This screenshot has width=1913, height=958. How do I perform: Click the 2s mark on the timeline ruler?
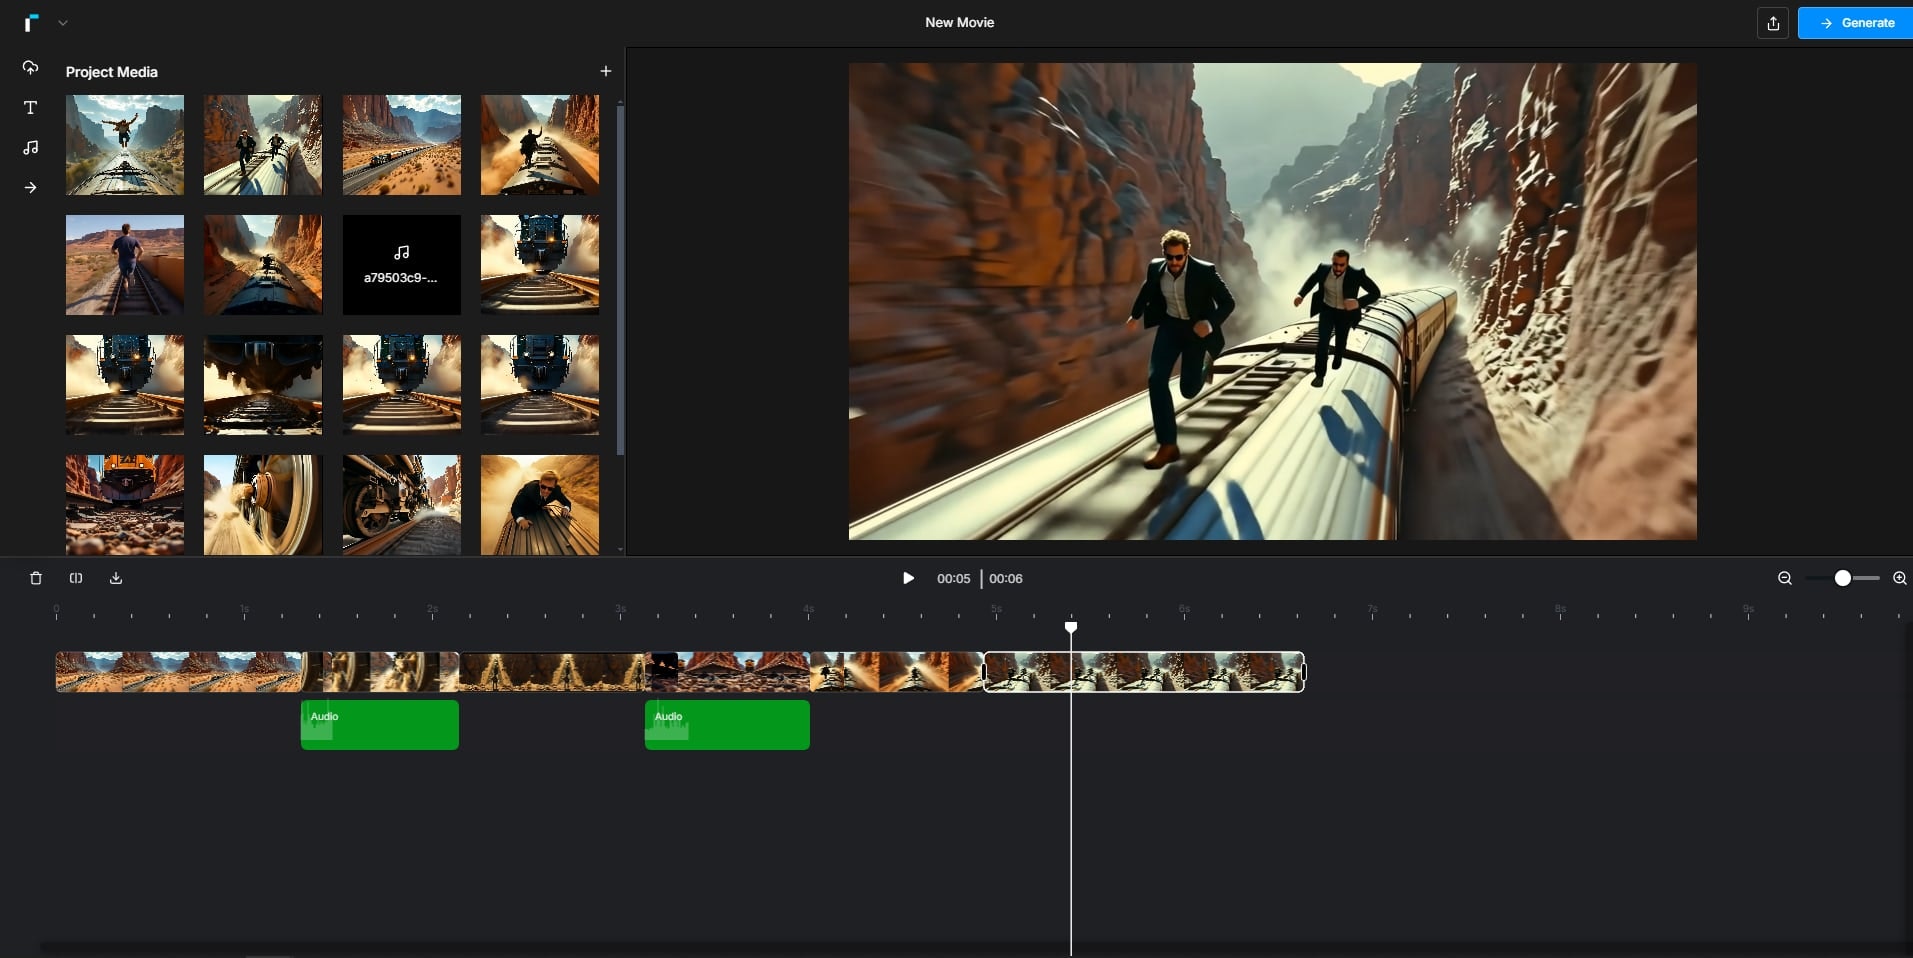point(432,609)
